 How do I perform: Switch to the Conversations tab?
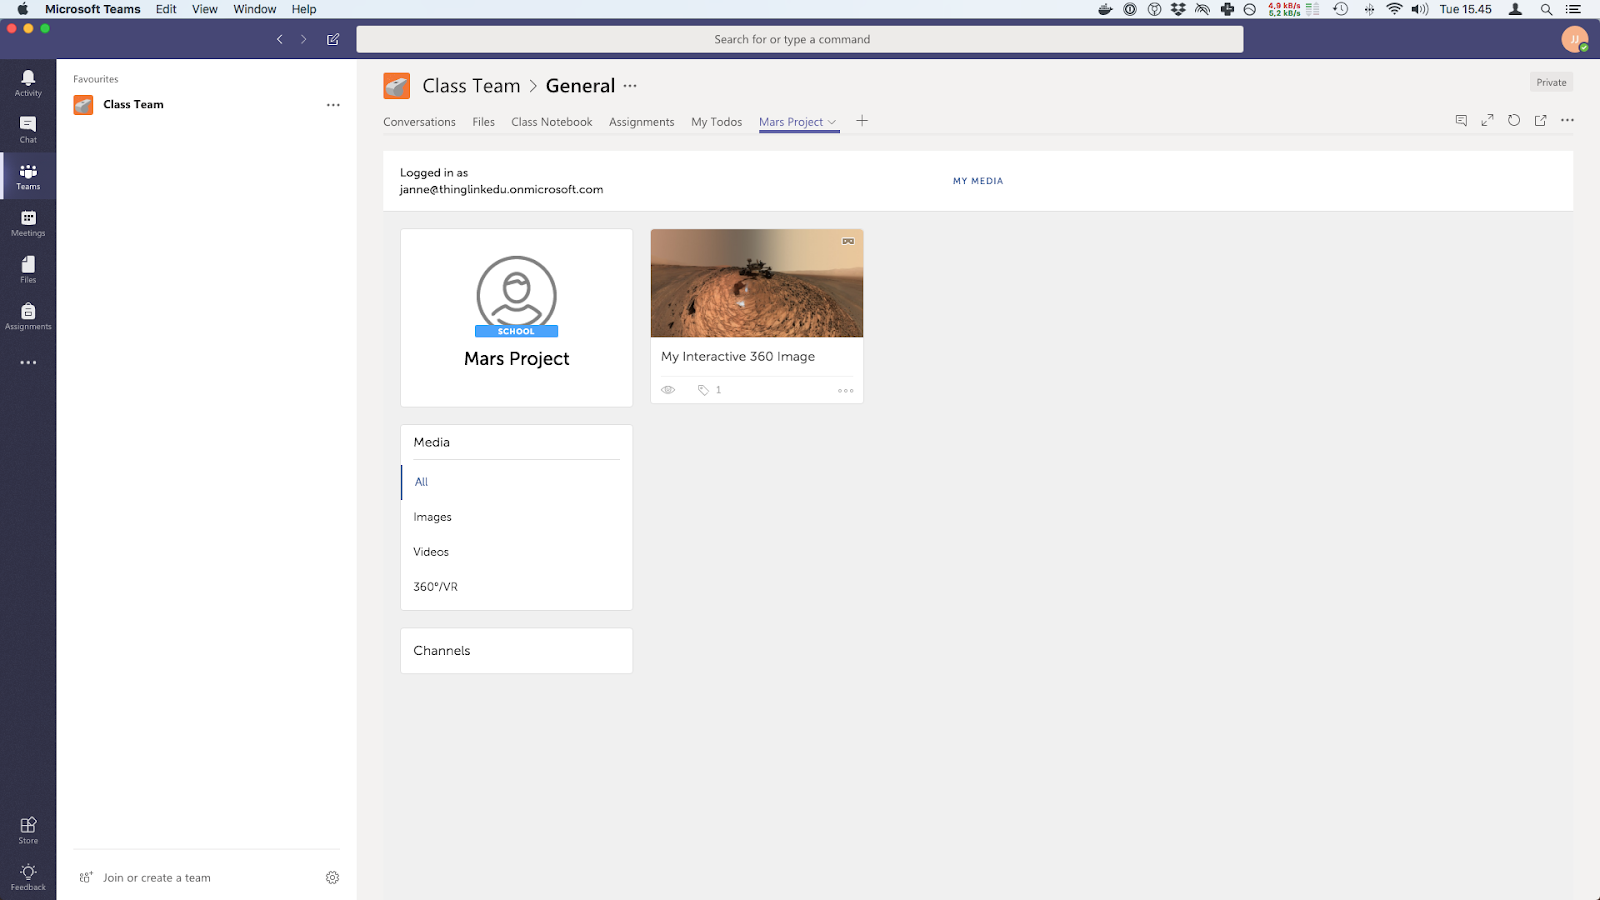pyautogui.click(x=419, y=122)
